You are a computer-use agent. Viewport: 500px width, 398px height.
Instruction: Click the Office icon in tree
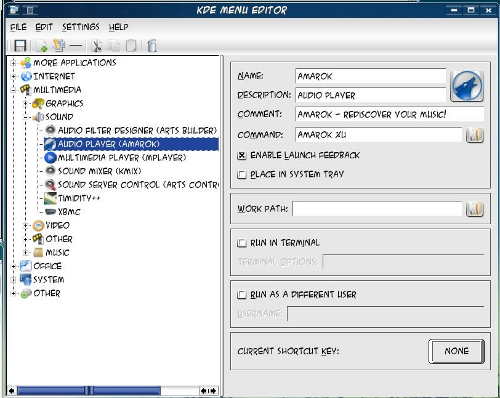(26, 266)
